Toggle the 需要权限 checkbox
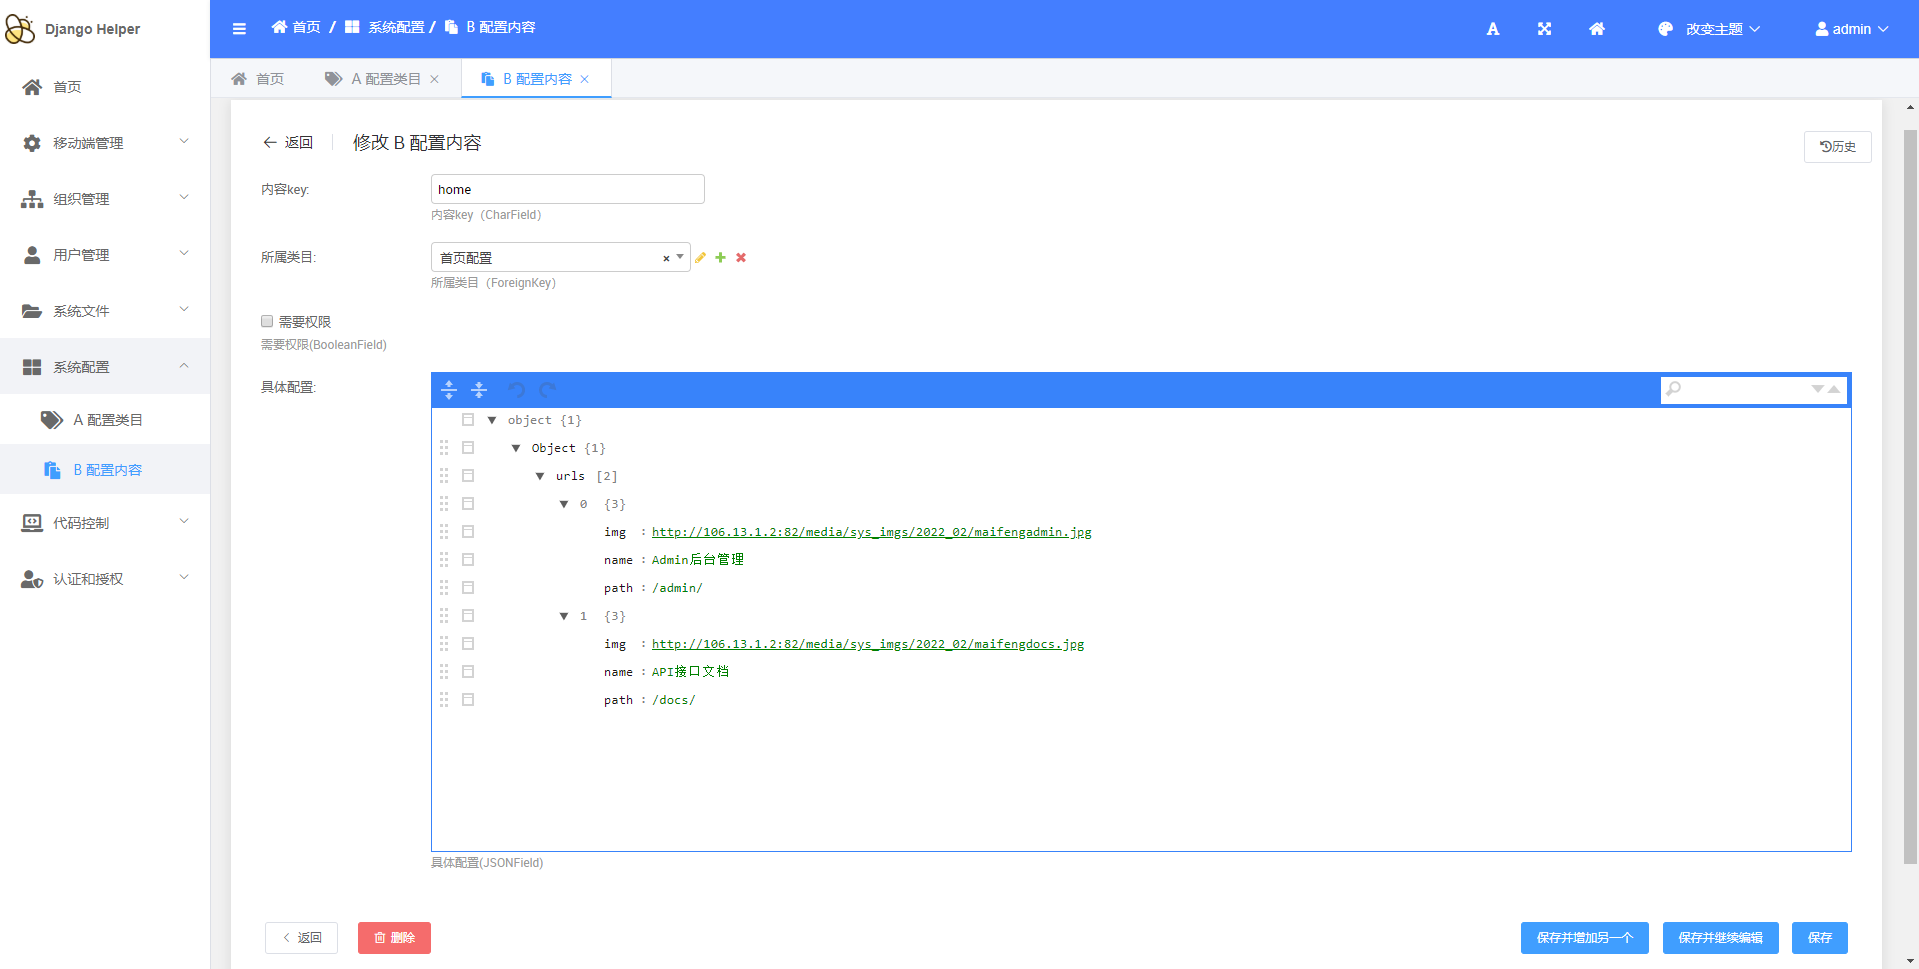Viewport: 1919px width, 969px height. point(267,321)
